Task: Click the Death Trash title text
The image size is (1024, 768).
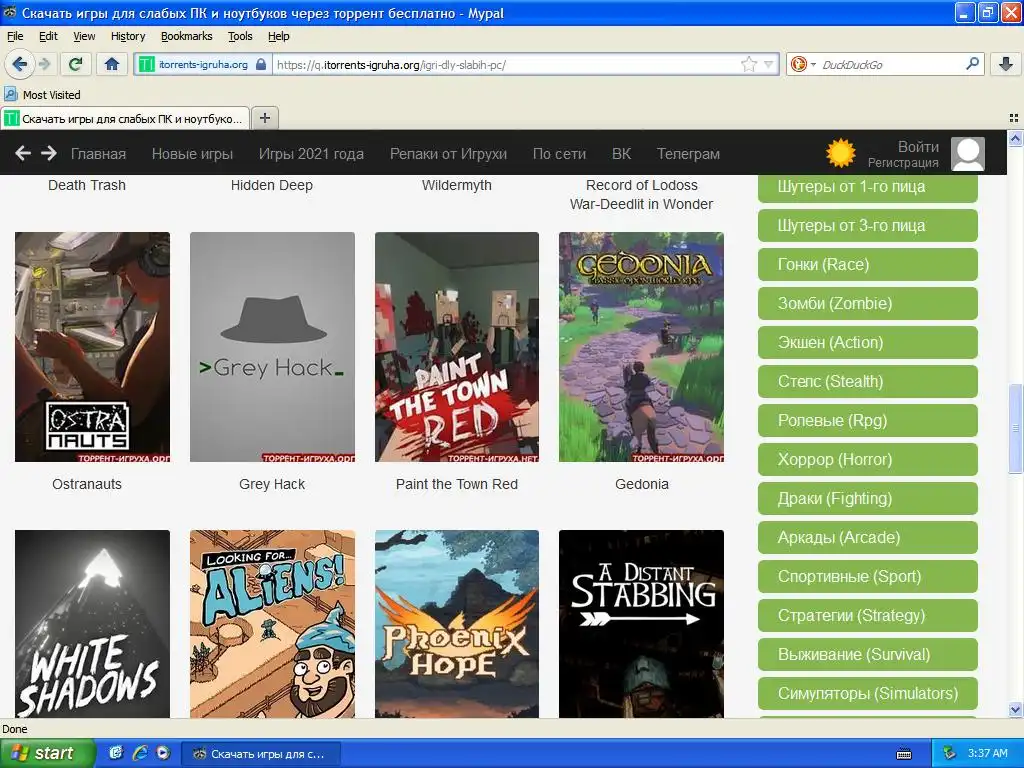Action: click(87, 185)
